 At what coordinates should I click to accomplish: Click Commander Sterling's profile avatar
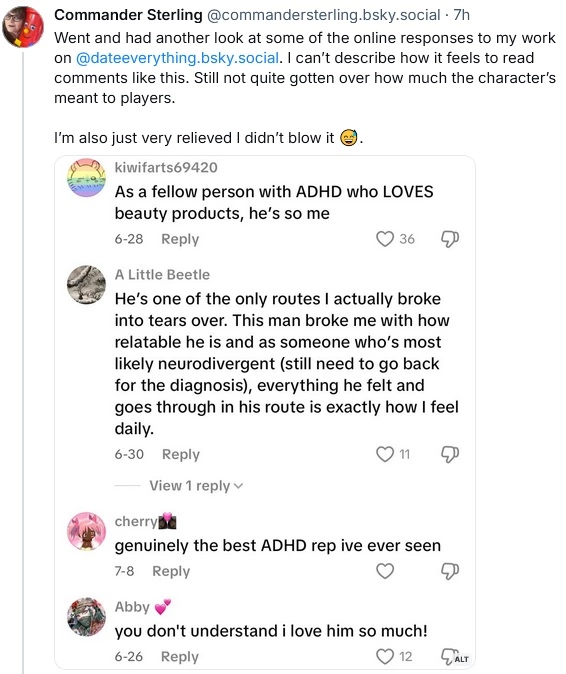[x=23, y=27]
